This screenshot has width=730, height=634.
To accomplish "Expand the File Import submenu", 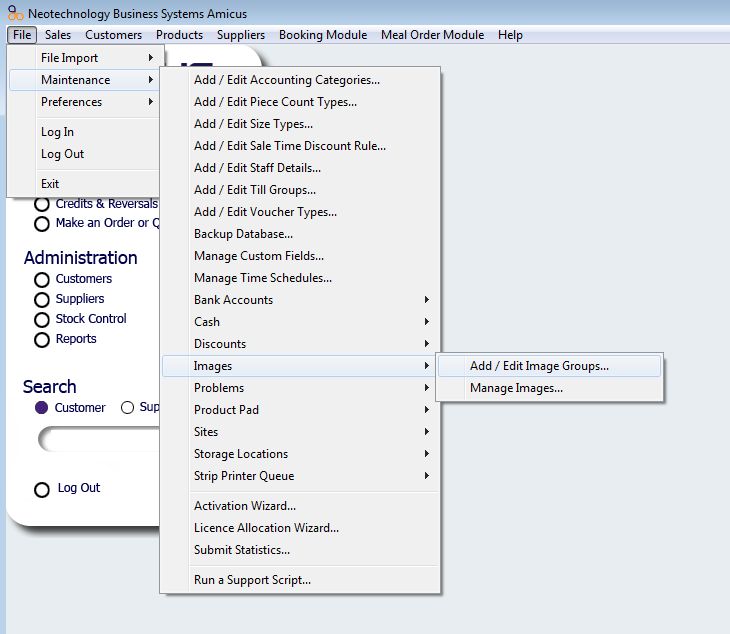I will 85,58.
